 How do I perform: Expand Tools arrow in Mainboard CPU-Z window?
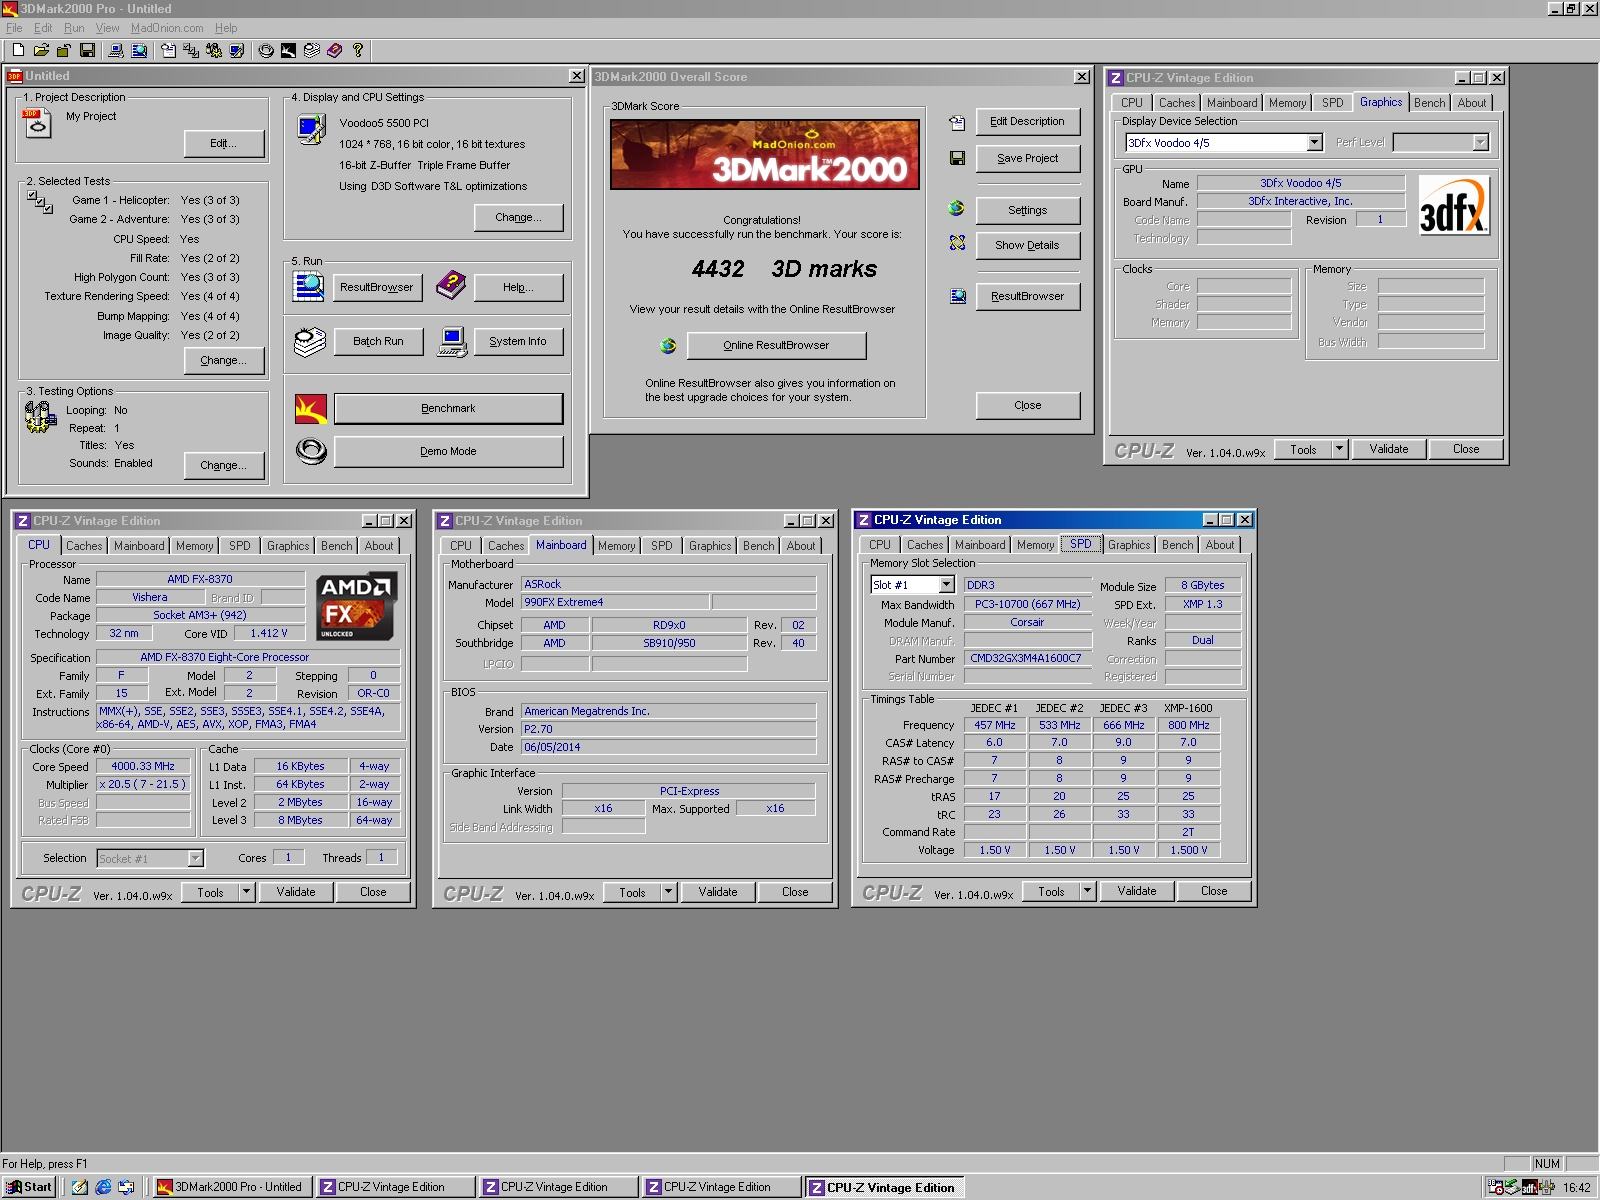(668, 892)
